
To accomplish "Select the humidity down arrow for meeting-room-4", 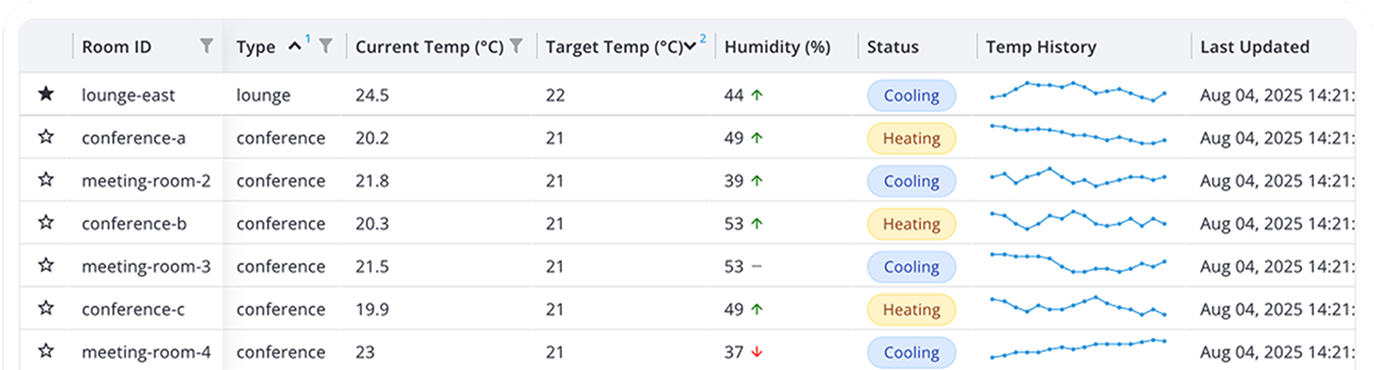I will pos(757,352).
